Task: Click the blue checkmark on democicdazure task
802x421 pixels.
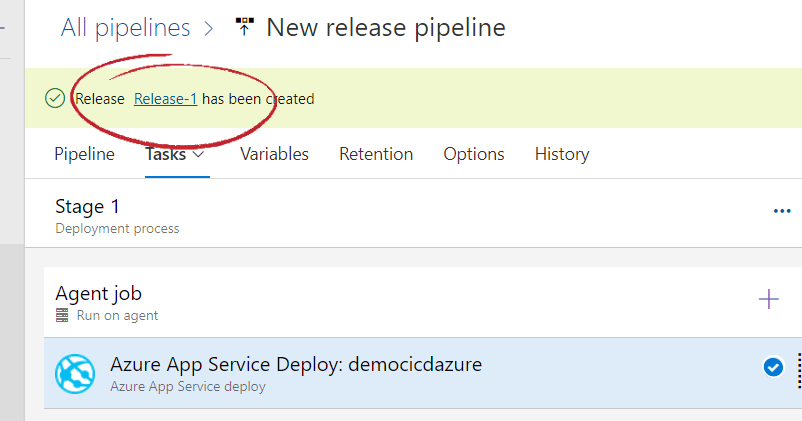Action: [x=773, y=368]
